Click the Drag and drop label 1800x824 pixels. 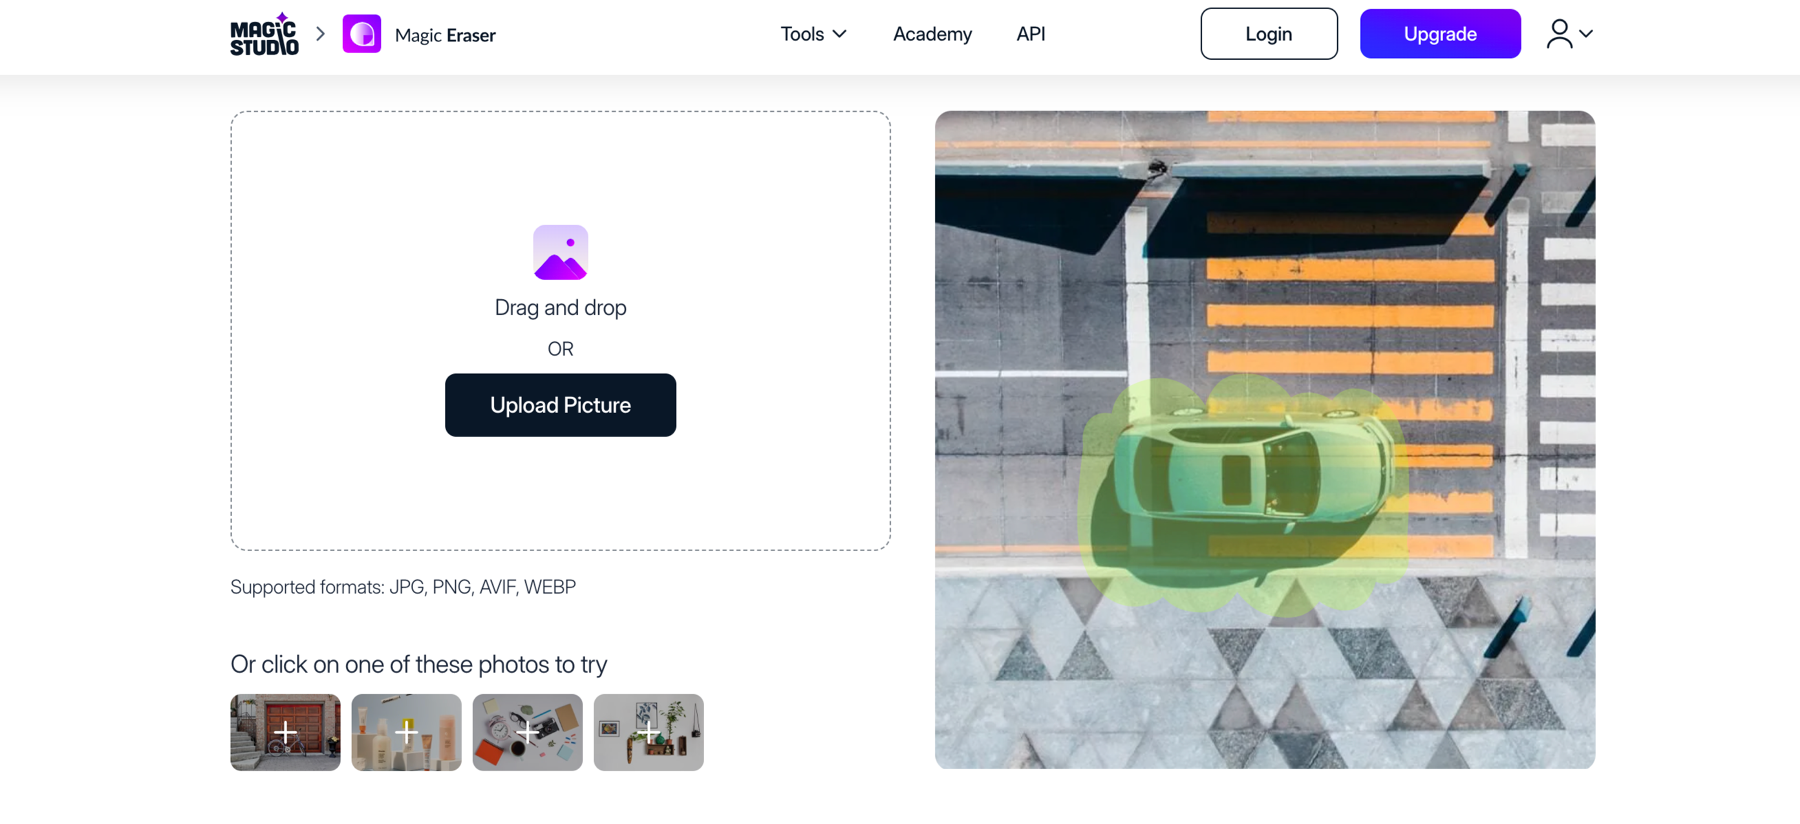[x=560, y=308]
